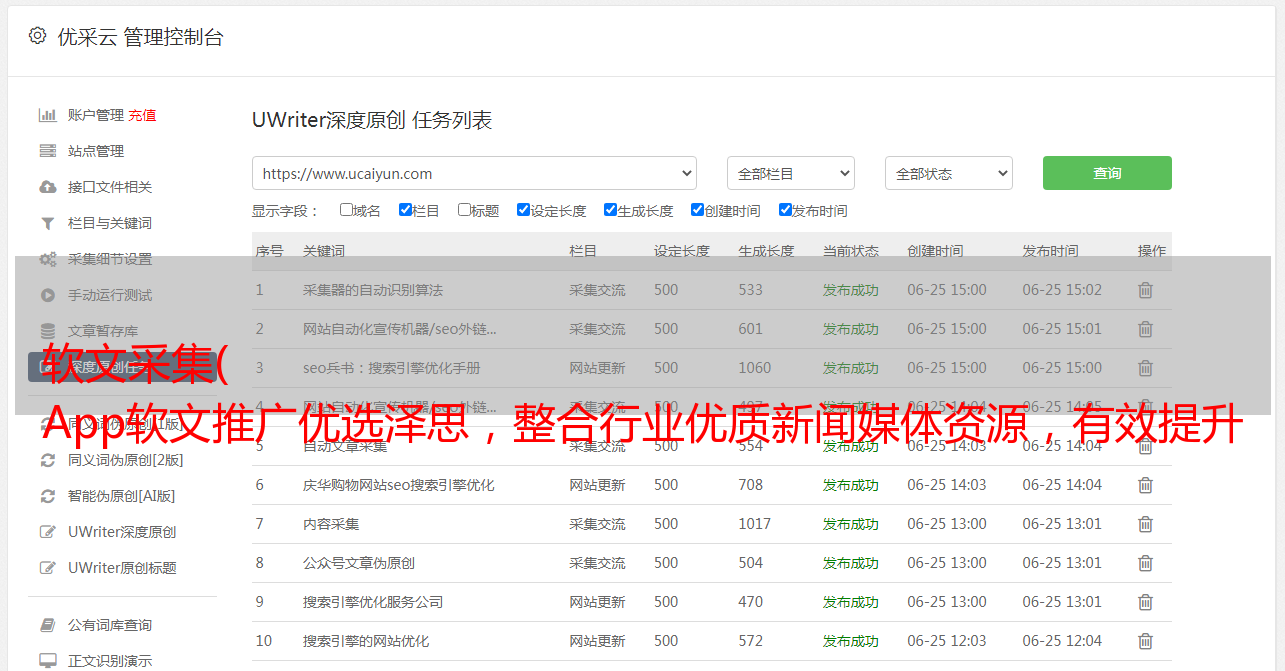Click the filter icon beside 栏目与关键词
The width and height of the screenshot is (1285, 671).
[47, 223]
